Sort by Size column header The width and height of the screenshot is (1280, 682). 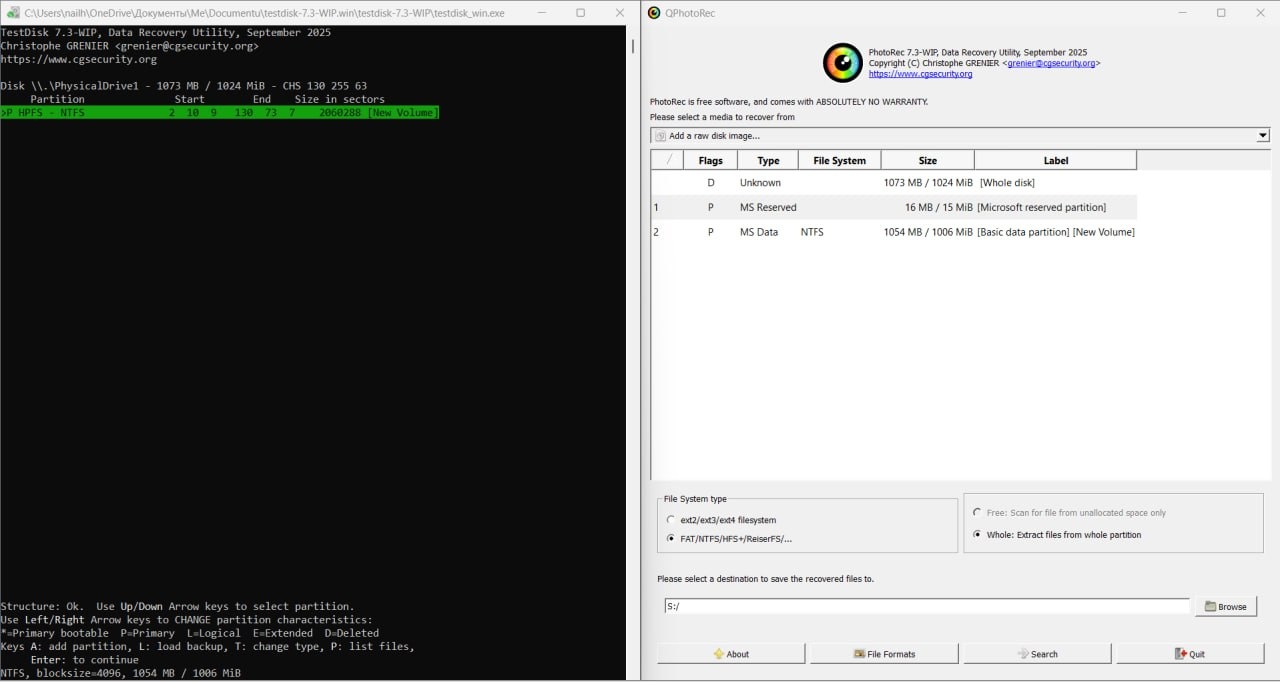click(928, 160)
